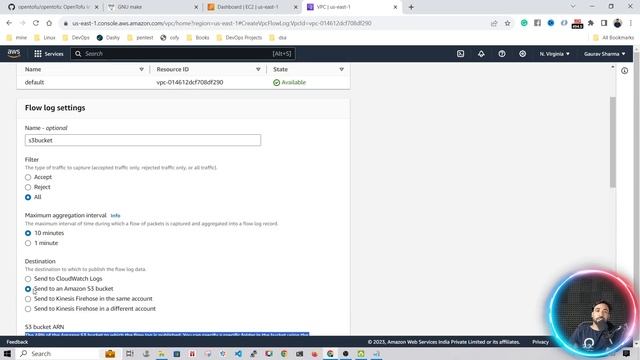
Task: Click the vpc-014612dcf708df290 resource ID
Action: click(x=190, y=82)
